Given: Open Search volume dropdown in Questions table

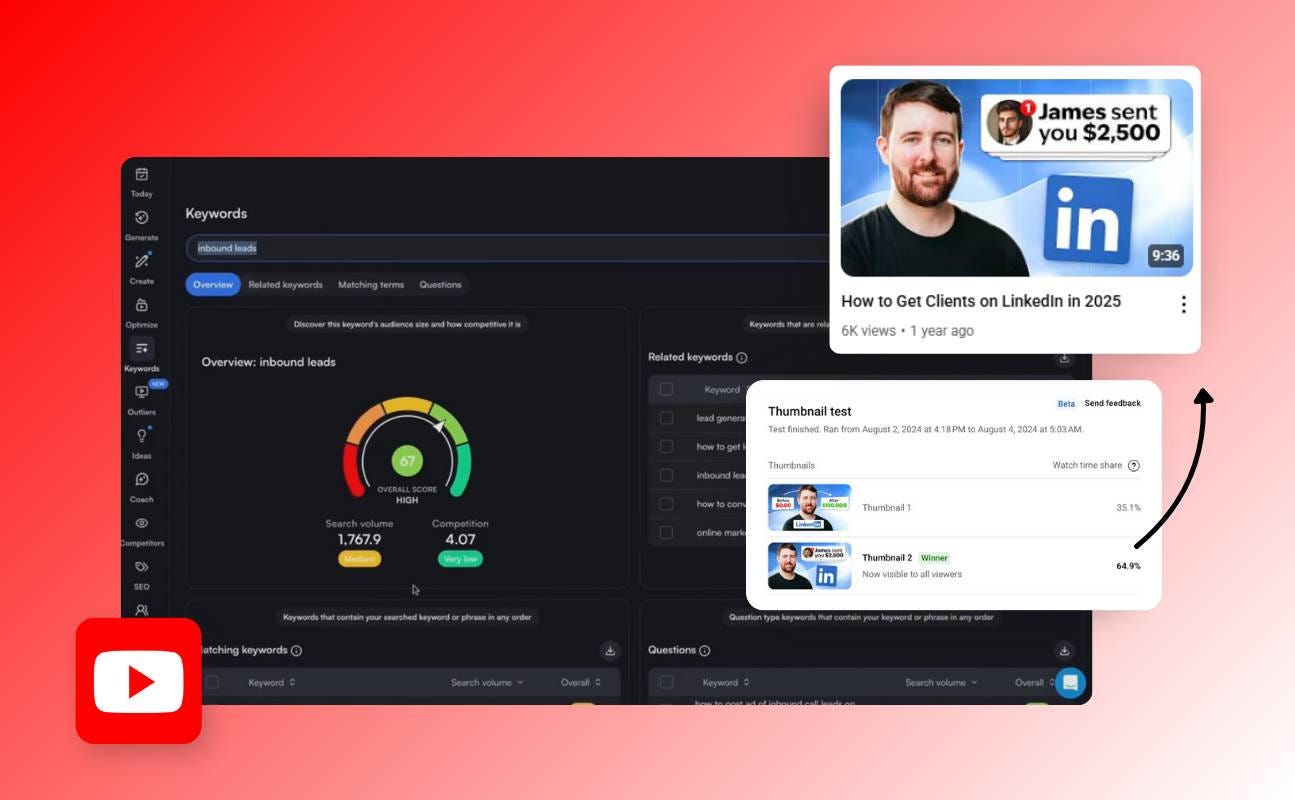Looking at the screenshot, I should click(942, 683).
